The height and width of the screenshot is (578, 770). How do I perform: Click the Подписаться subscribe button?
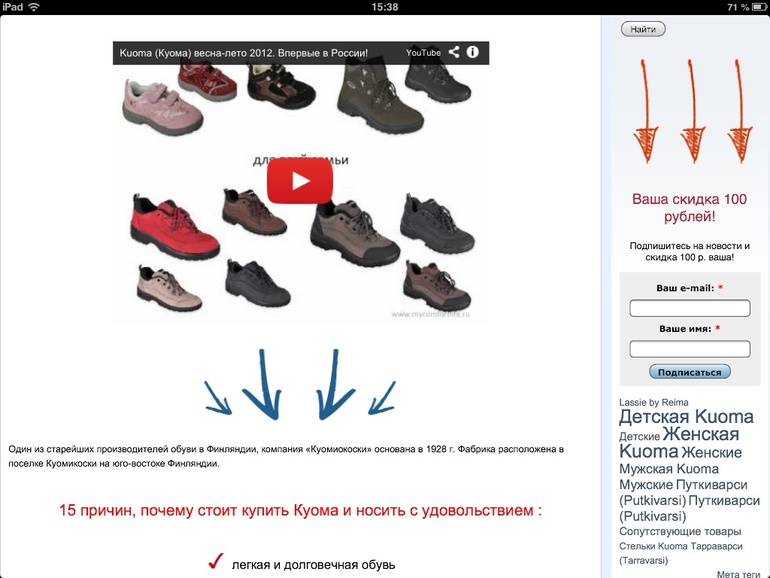[689, 372]
